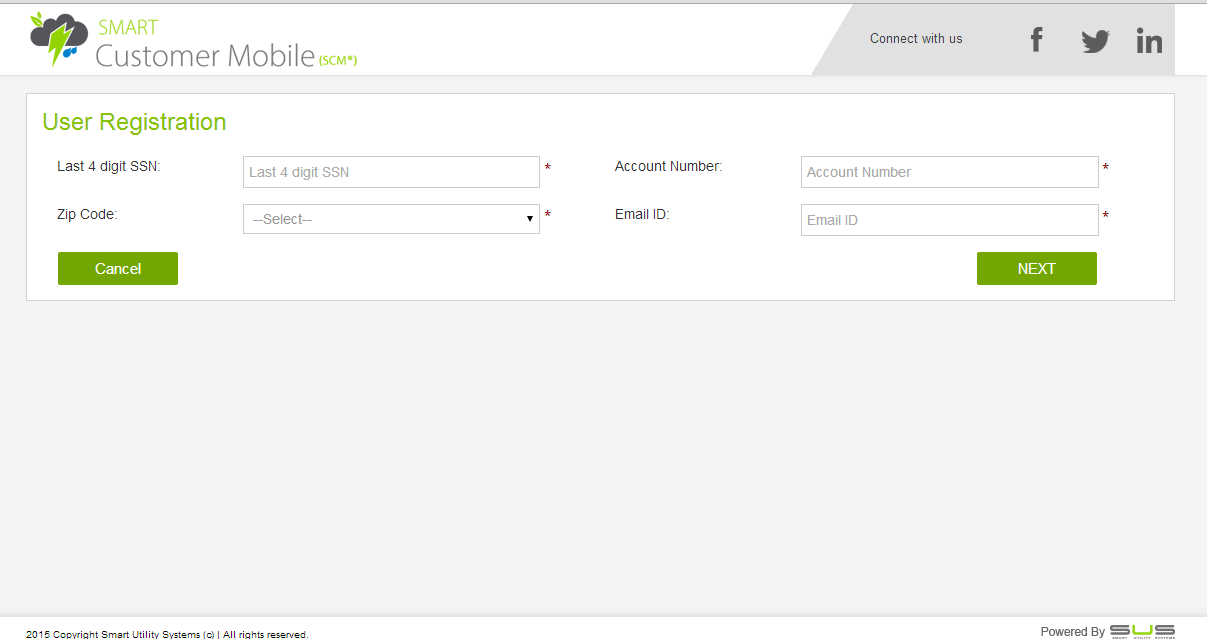Open the Facebook page icon
1207x639 pixels.
coord(1036,40)
